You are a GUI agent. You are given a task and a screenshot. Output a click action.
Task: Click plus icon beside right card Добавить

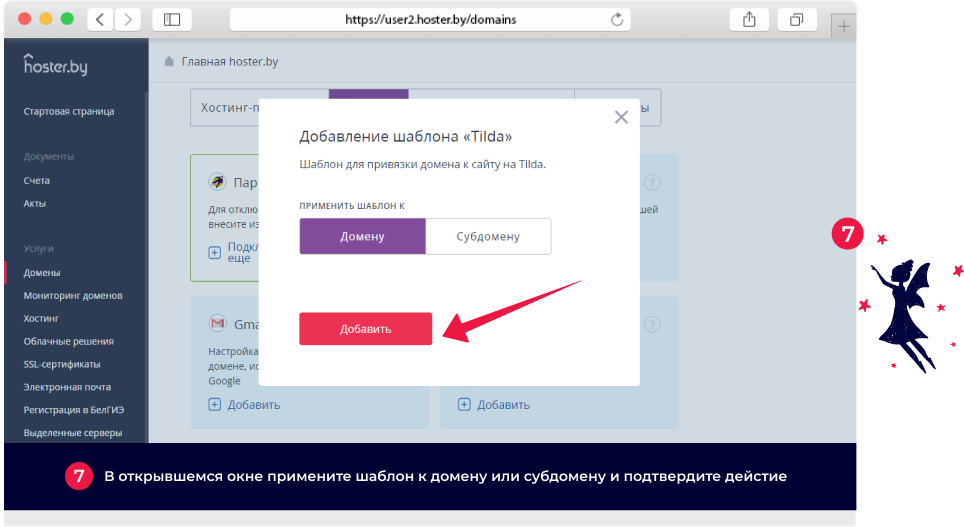464,405
